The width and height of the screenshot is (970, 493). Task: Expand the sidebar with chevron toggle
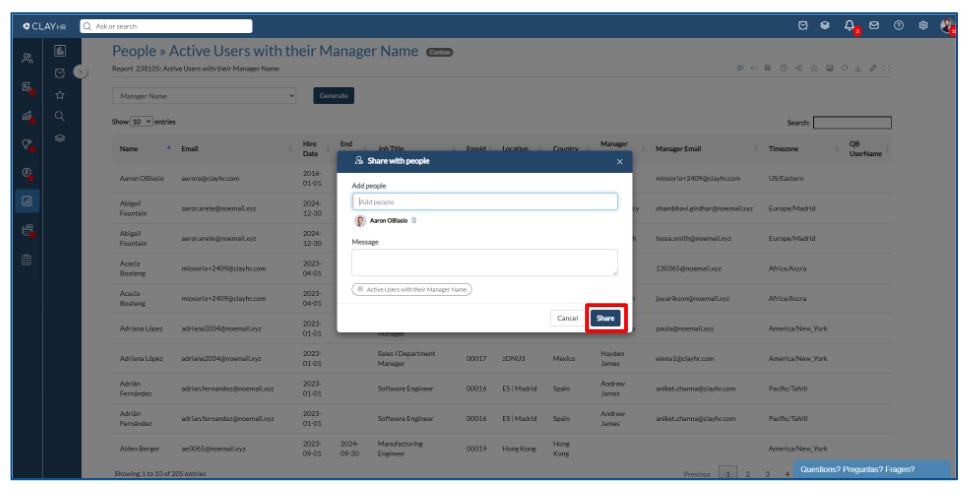pos(80,72)
